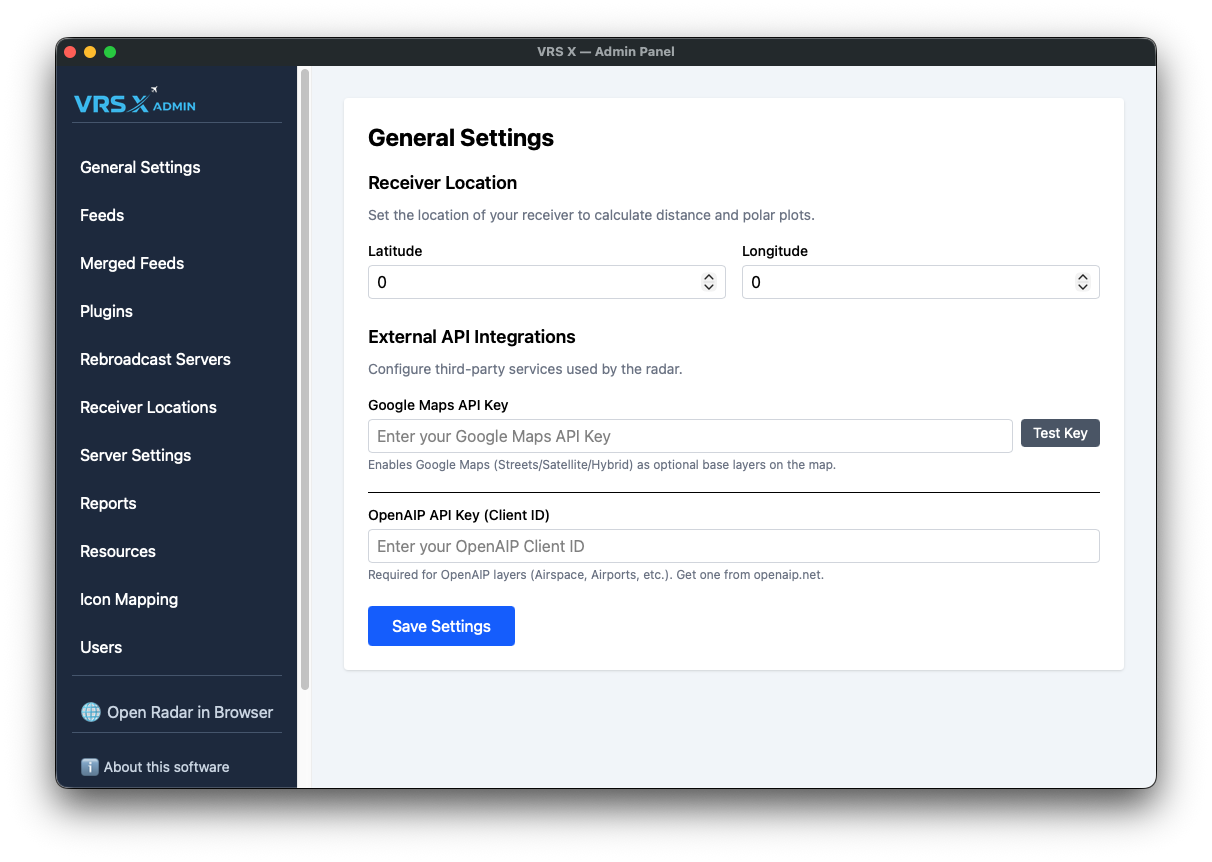
Task: Go to the Users page
Action: (101, 647)
